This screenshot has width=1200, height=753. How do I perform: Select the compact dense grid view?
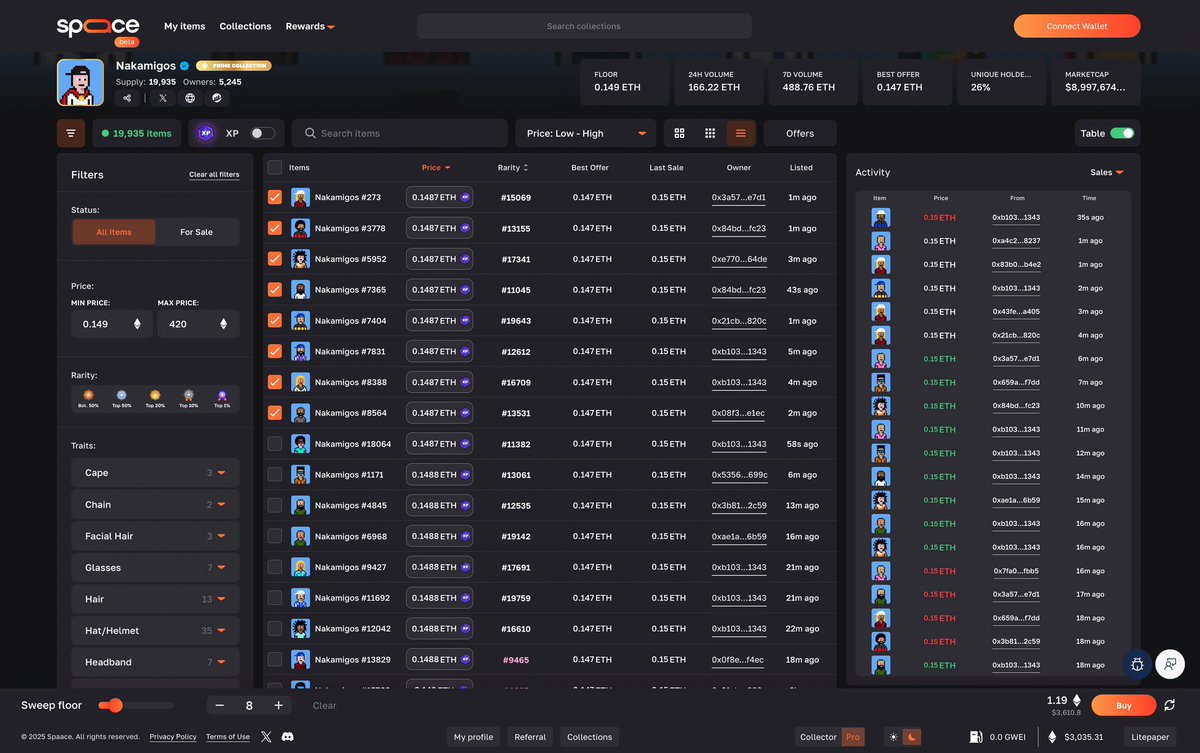coord(710,133)
